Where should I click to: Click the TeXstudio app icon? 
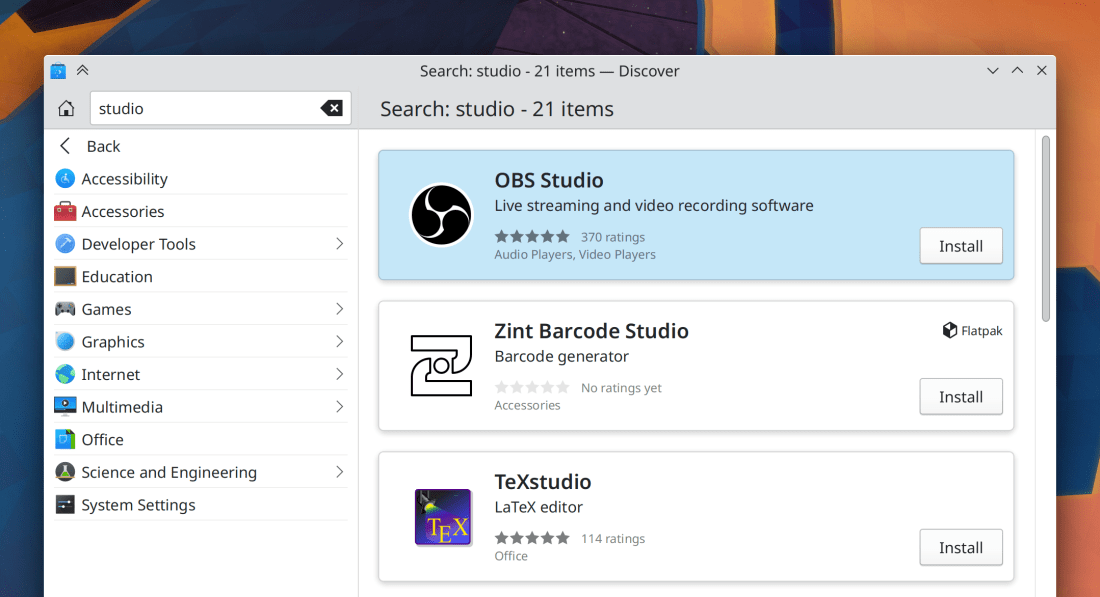click(x=441, y=516)
